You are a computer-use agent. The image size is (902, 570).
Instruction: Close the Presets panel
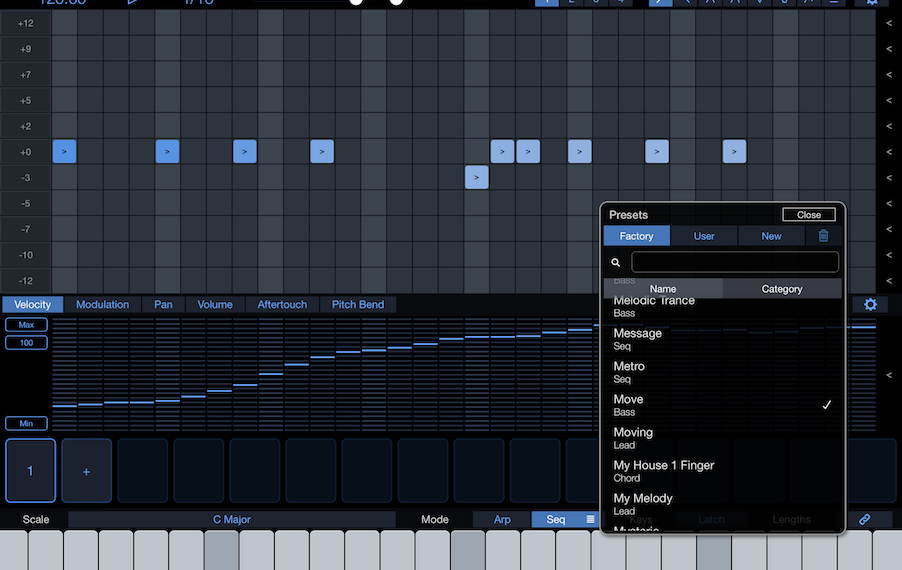click(x=808, y=215)
